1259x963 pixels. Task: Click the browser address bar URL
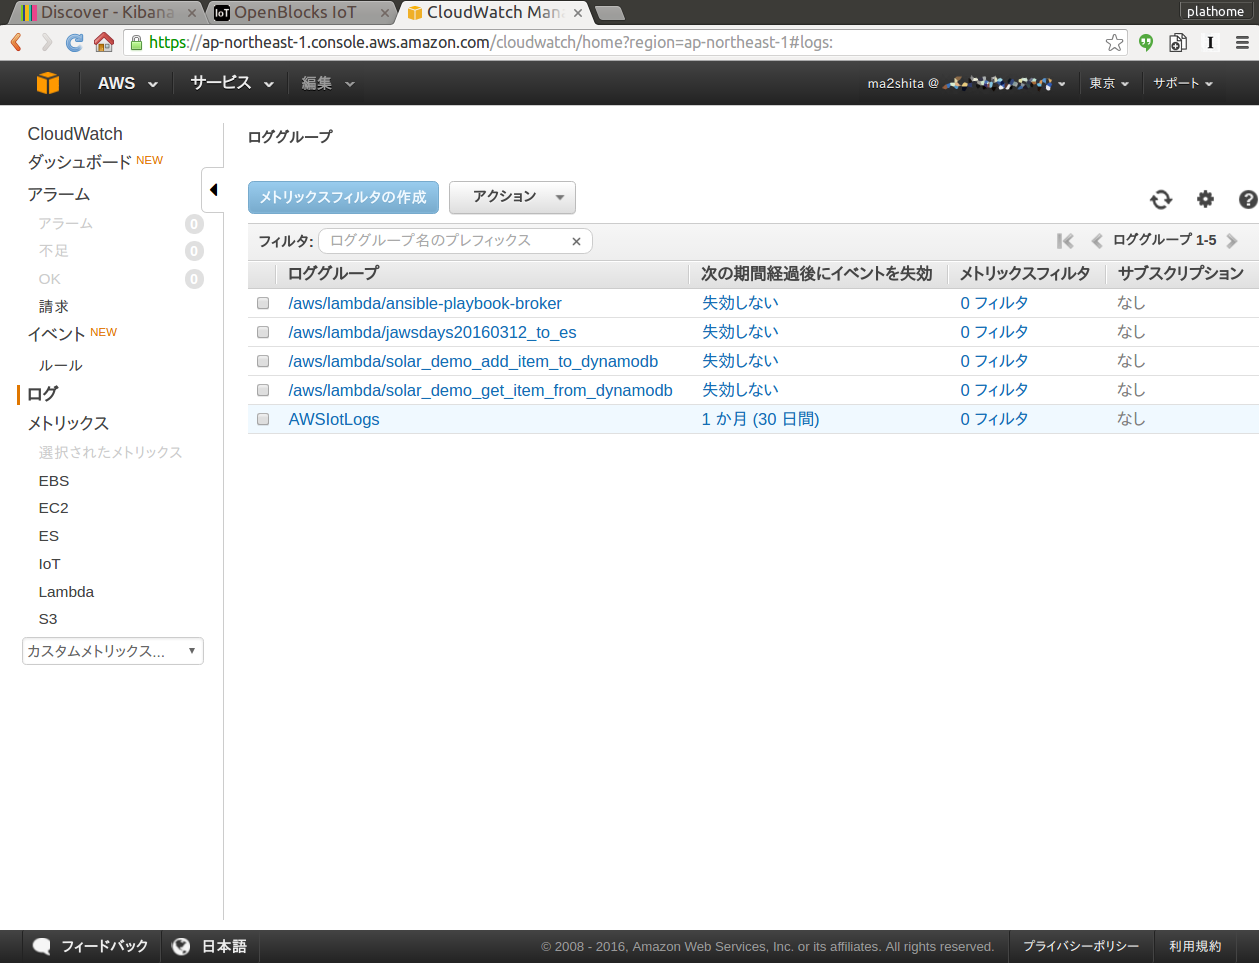coord(491,42)
